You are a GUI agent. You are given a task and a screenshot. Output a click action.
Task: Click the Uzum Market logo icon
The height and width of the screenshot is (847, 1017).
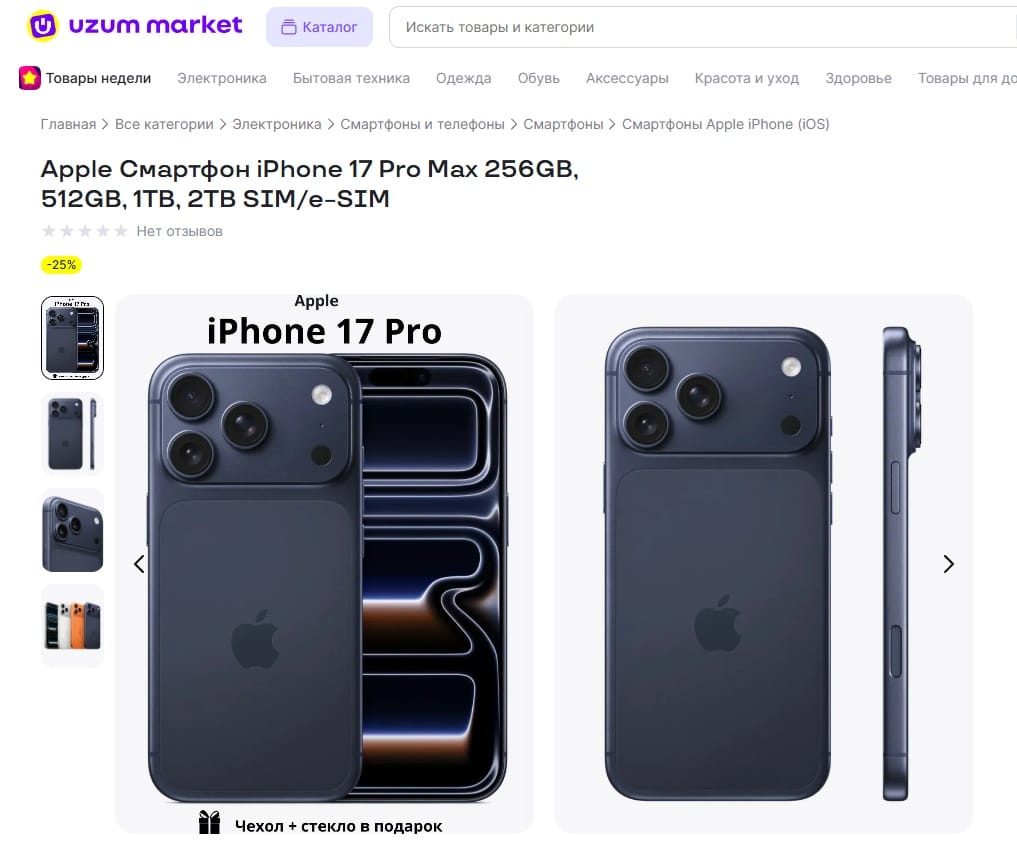click(x=43, y=26)
